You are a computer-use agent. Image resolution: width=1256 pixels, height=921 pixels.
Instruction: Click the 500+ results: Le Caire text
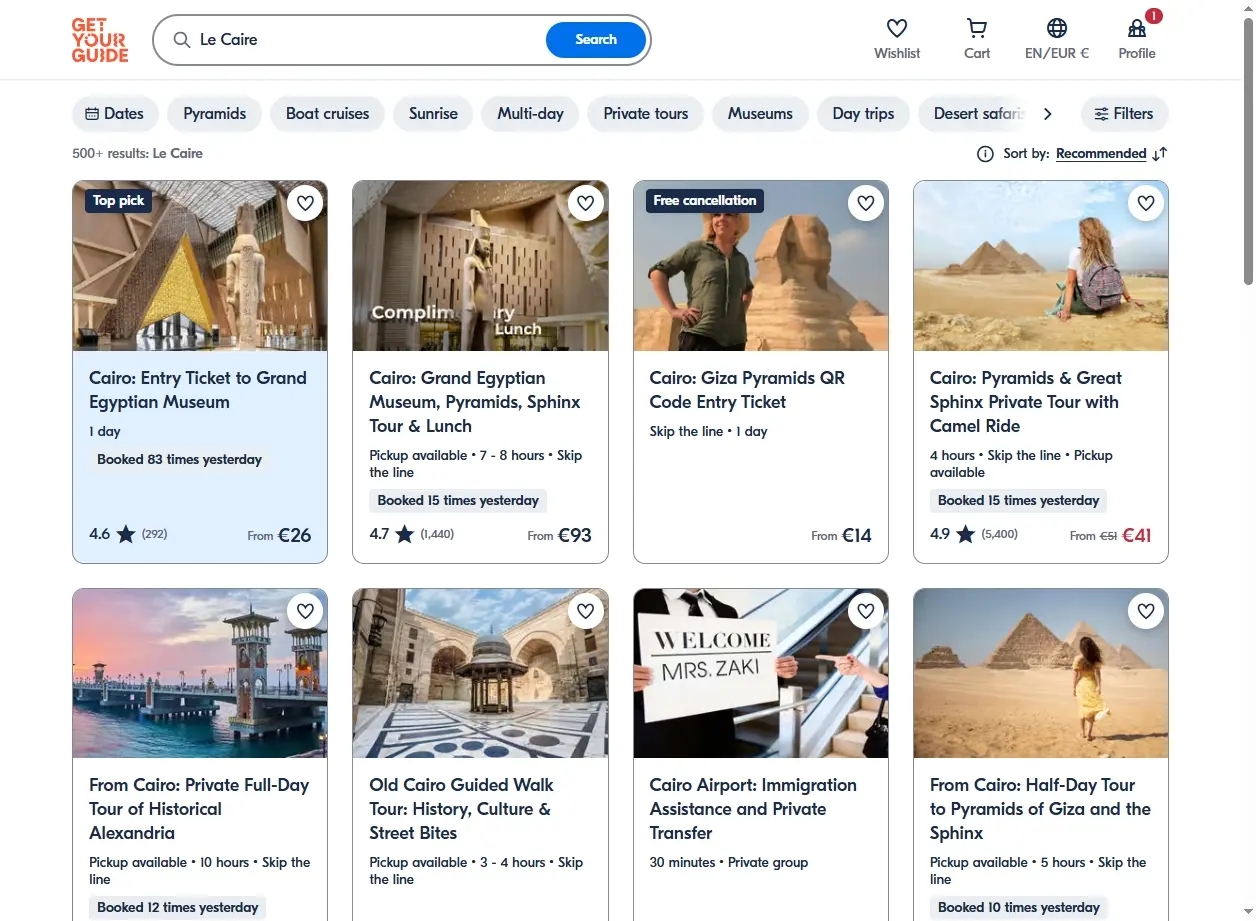coord(137,154)
